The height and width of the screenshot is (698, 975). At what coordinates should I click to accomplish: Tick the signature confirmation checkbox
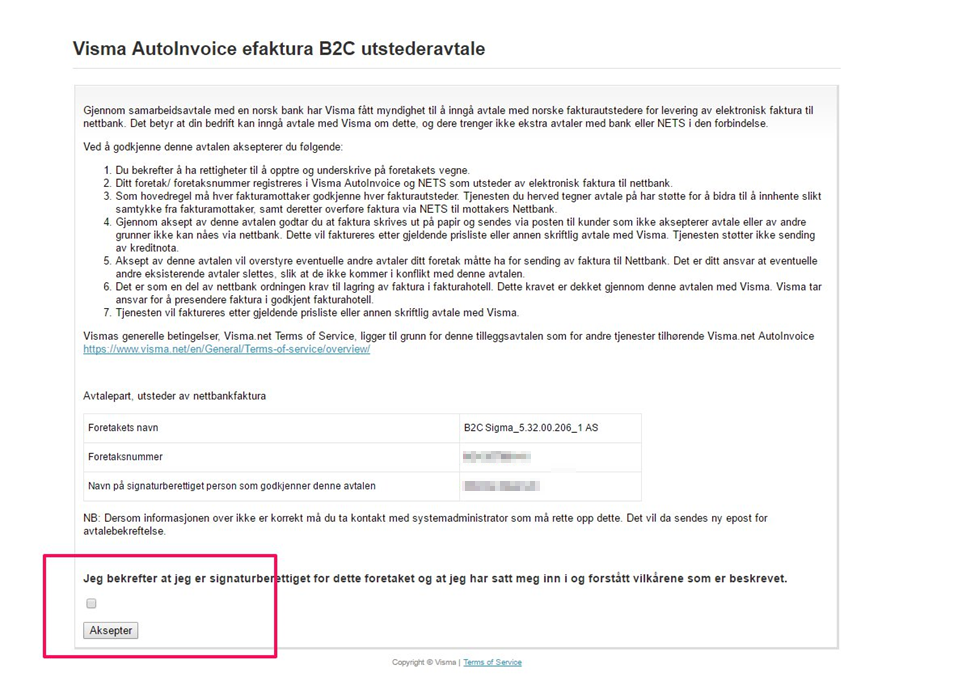92,604
